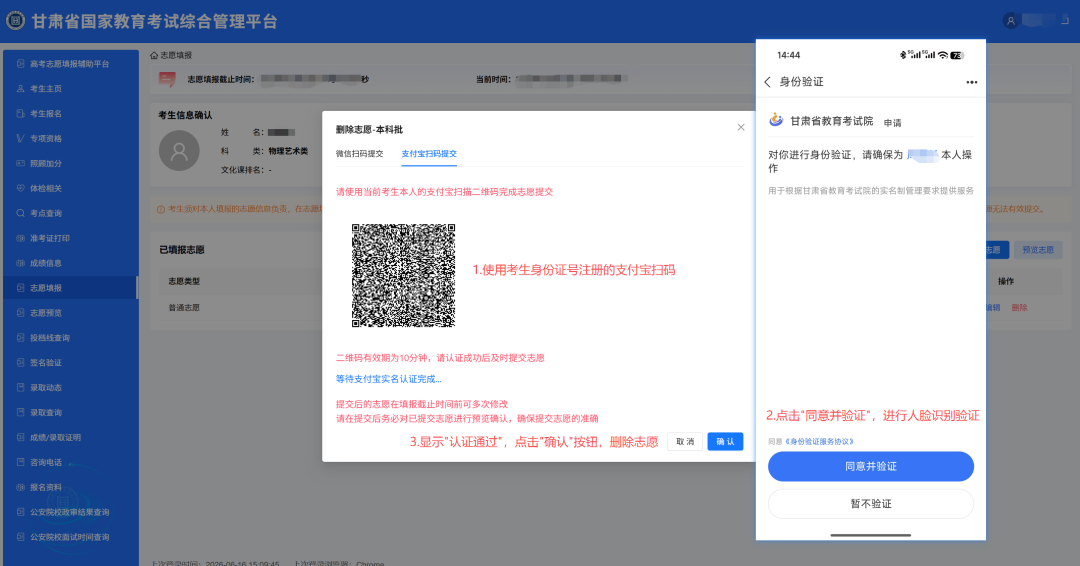Image resolution: width=1080 pixels, height=566 pixels.
Task: Click the 考生报名 sidebar icon
Action: 21,114
